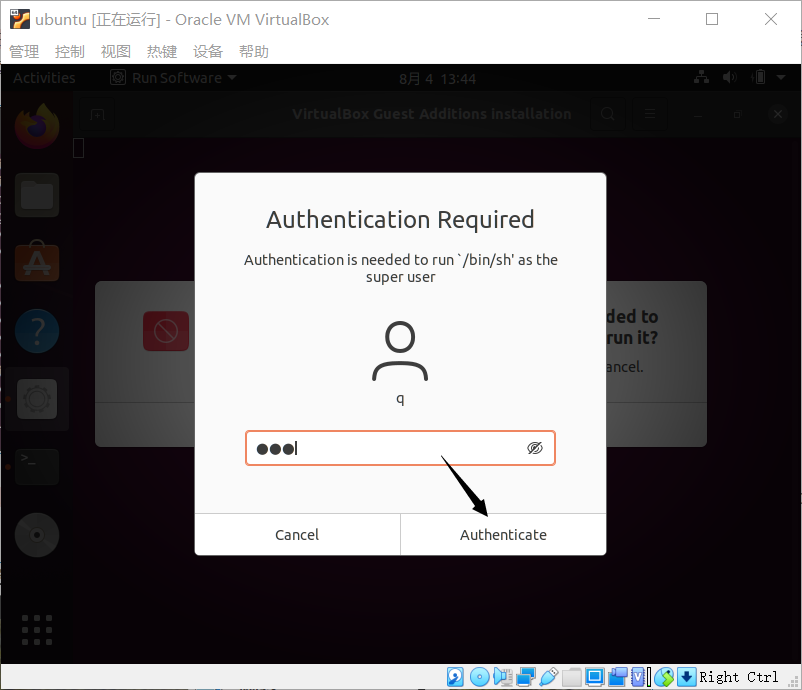Click the Right Ctrl host key label
Viewport: 802px width, 690px height.
tap(738, 677)
